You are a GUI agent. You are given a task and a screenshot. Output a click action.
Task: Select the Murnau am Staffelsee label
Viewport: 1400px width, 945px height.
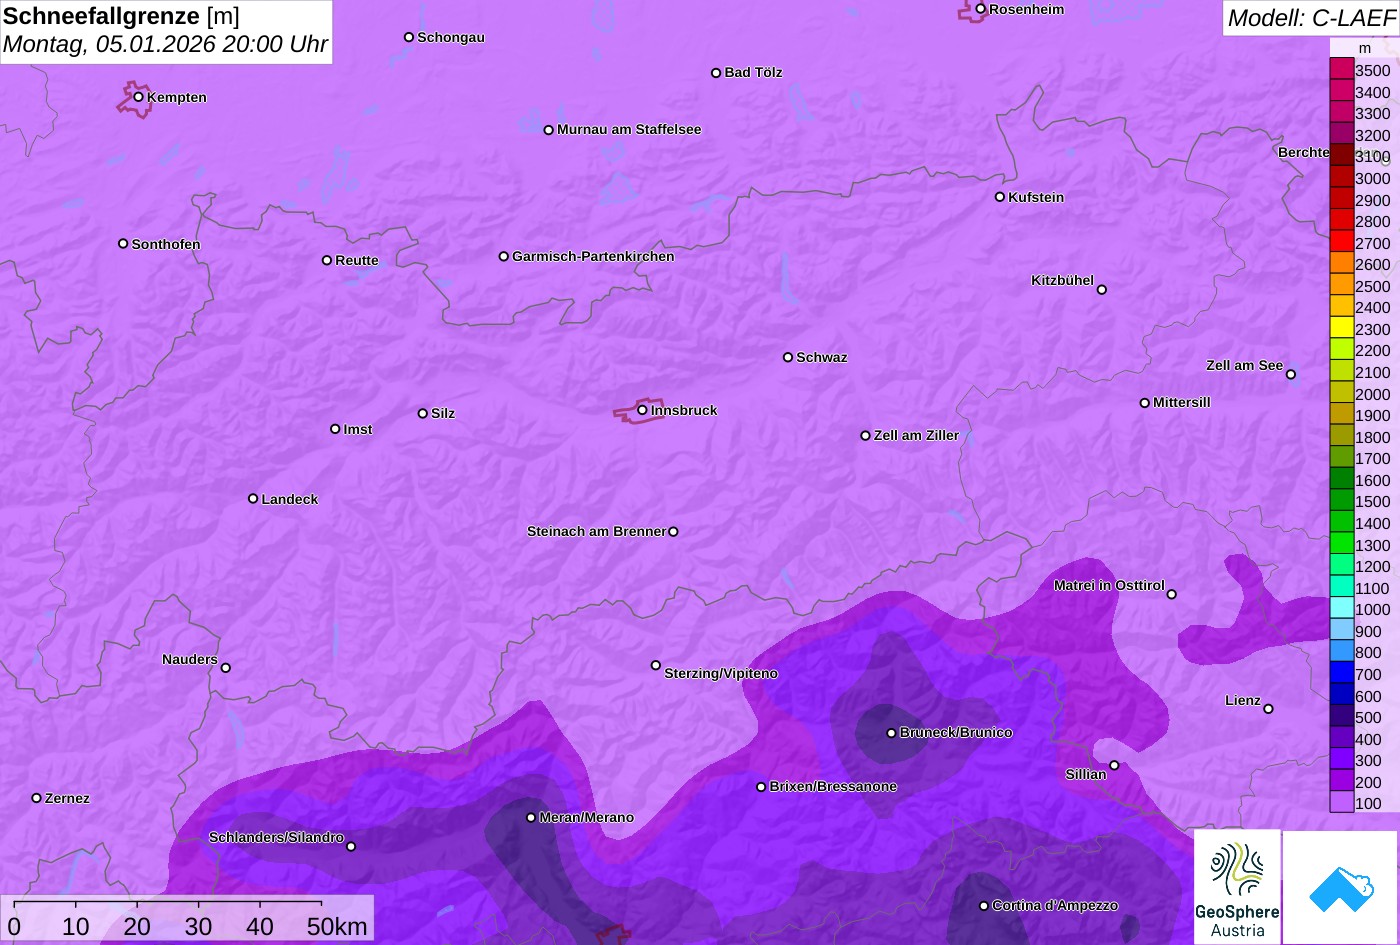629,129
